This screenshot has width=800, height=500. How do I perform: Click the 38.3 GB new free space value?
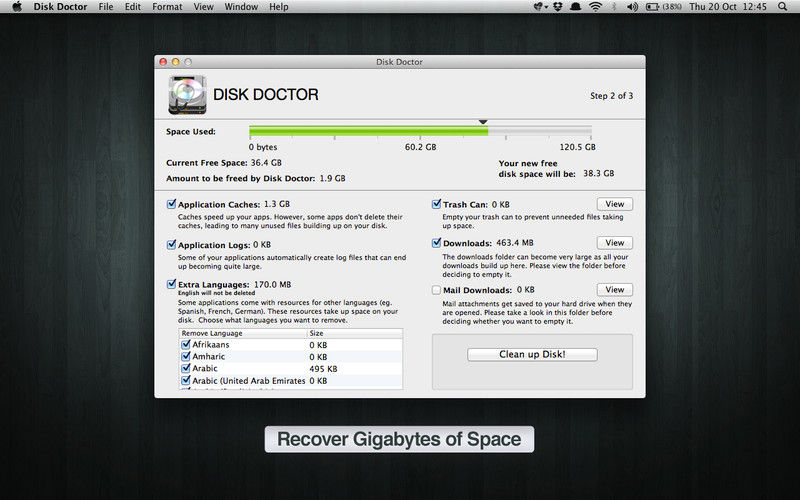coord(598,173)
